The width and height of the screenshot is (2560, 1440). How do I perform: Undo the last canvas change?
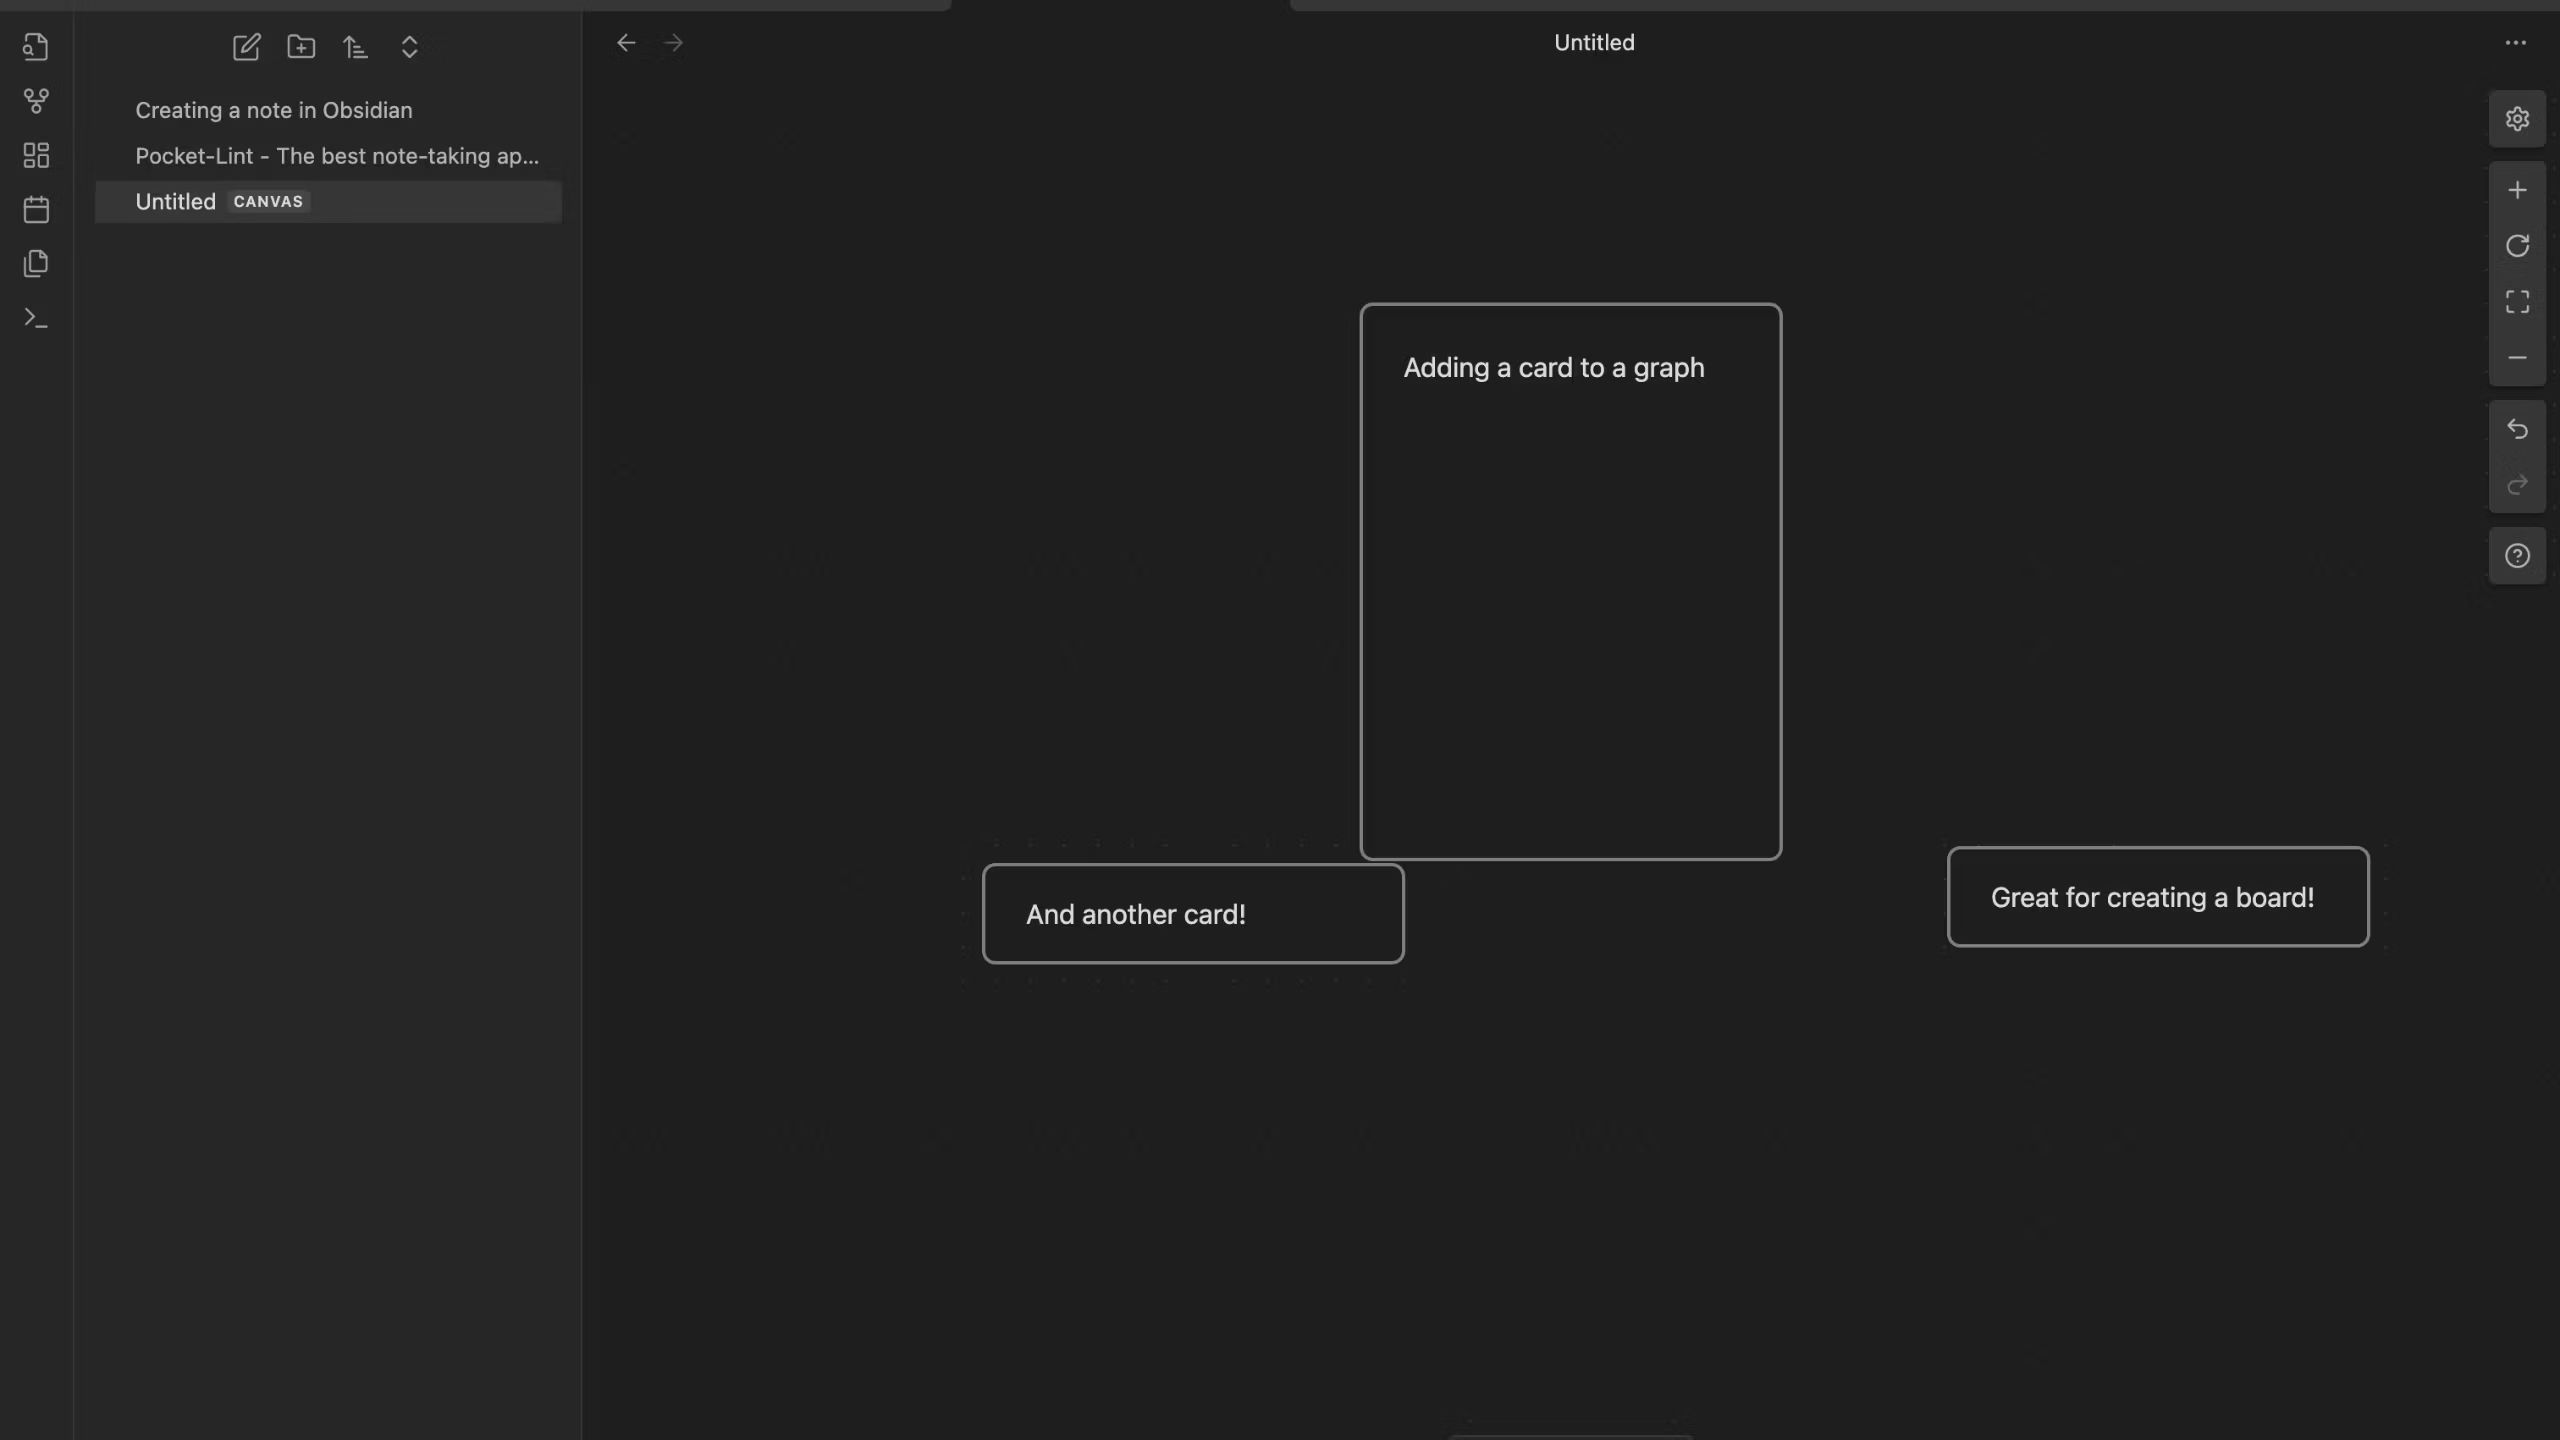click(x=2517, y=429)
